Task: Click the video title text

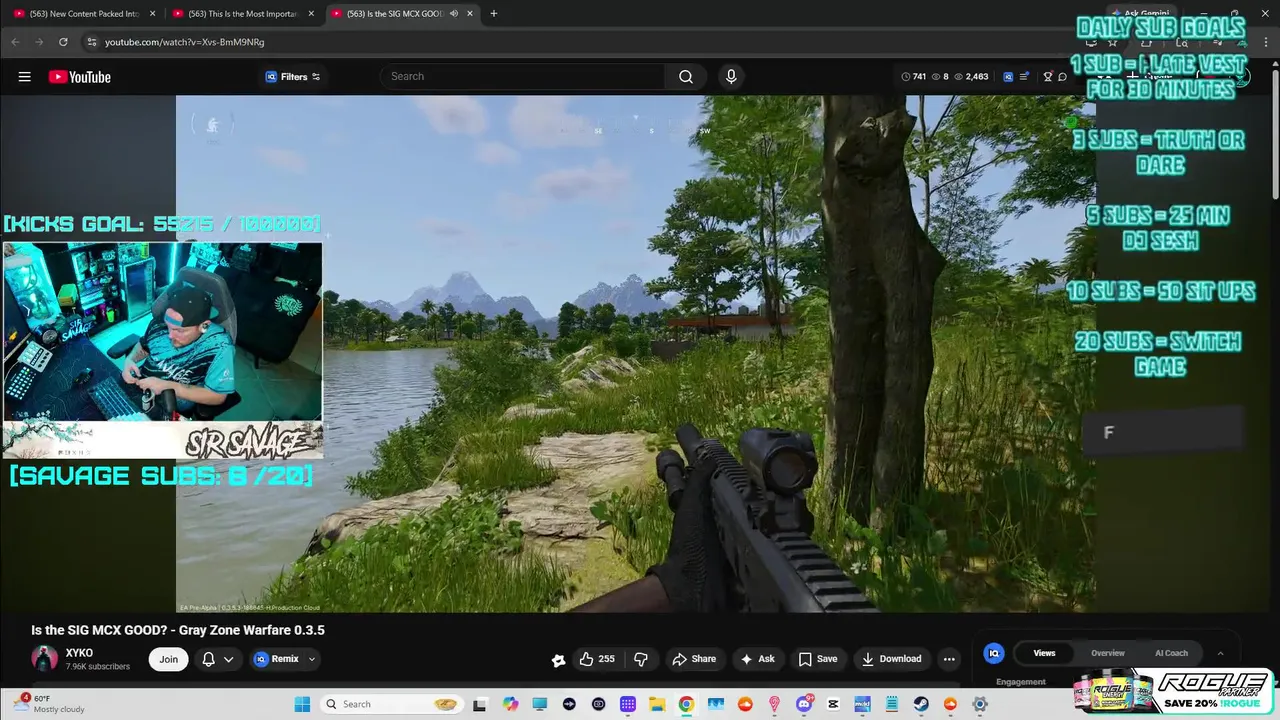Action: point(178,630)
